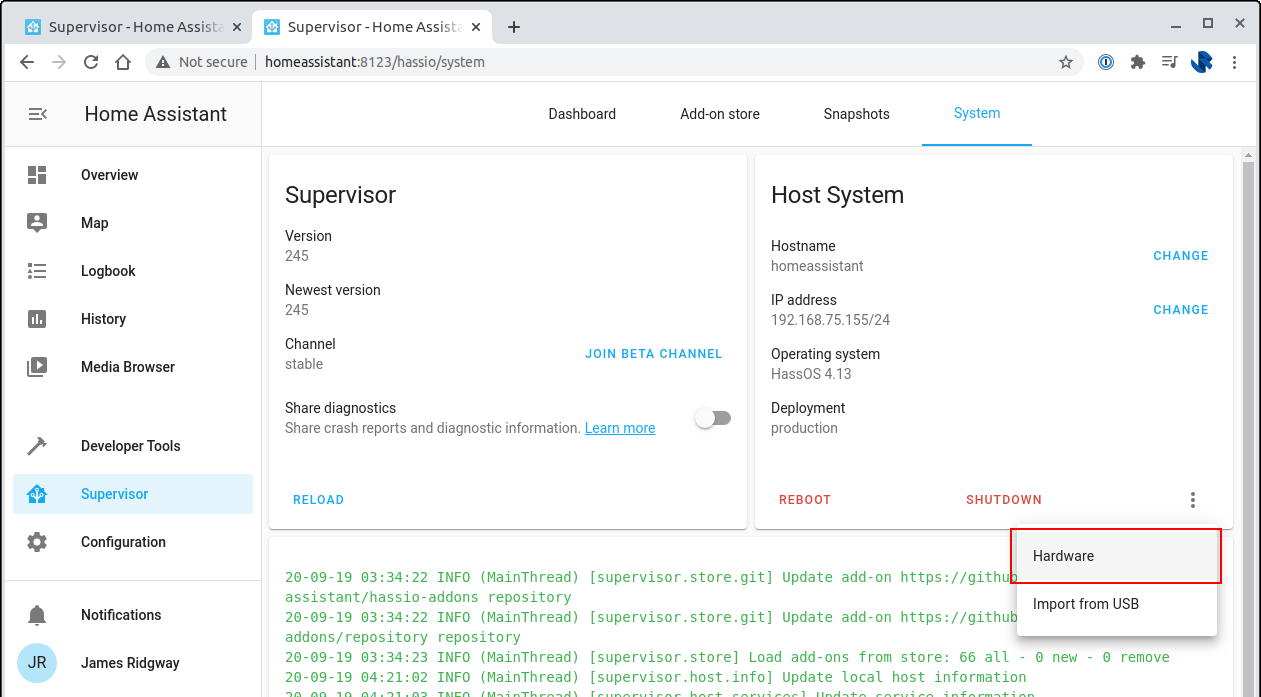Open the Overview dashboard icon
The height and width of the screenshot is (697, 1261).
(37, 175)
